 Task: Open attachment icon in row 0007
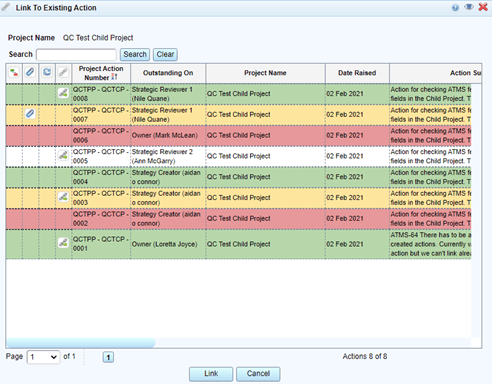(x=30, y=114)
